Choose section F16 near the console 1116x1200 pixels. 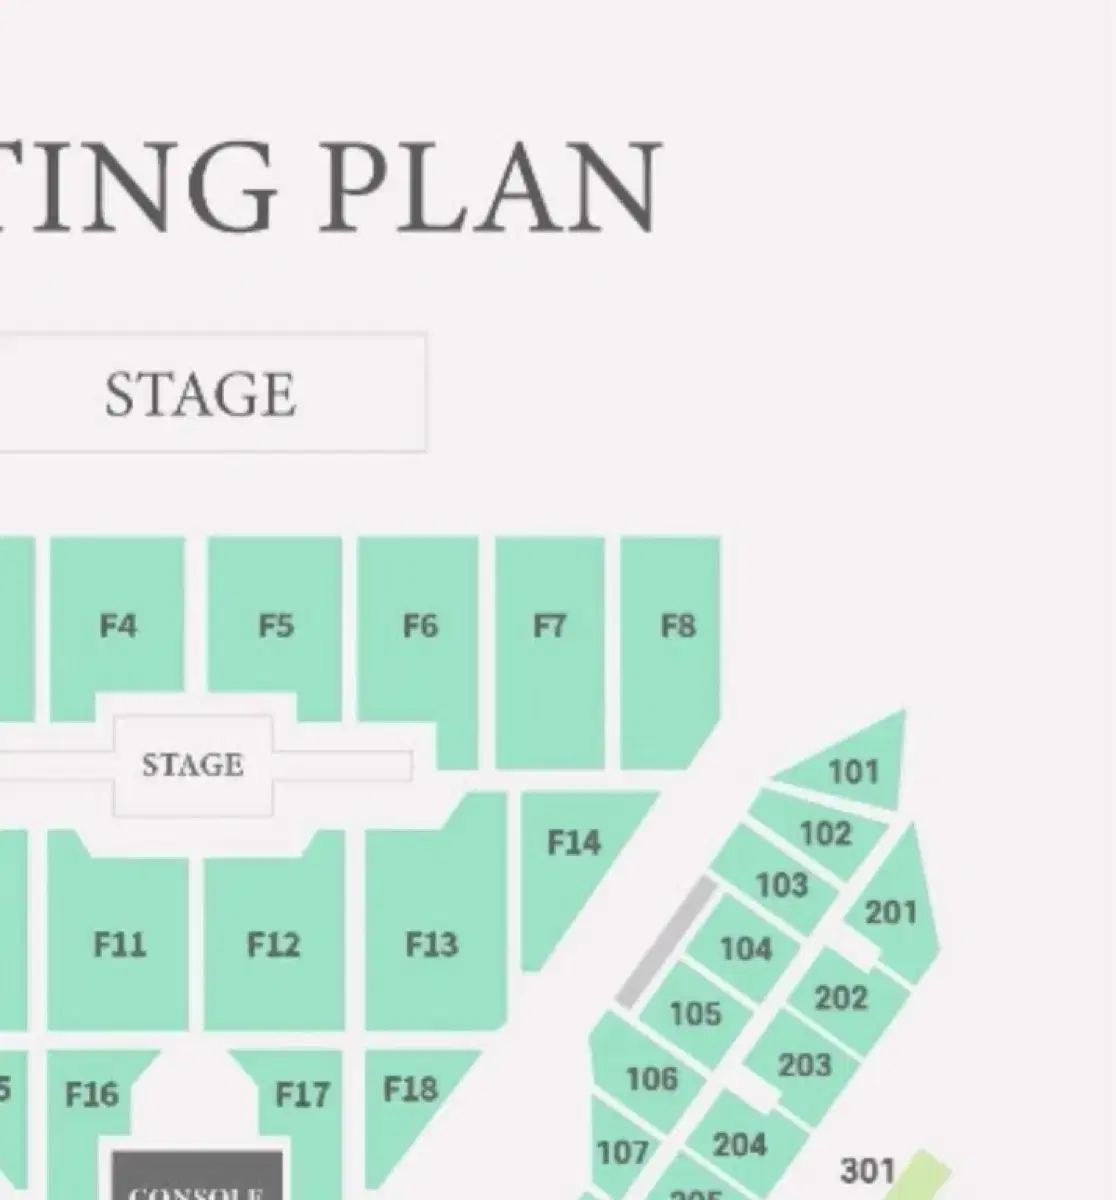pos(91,1095)
